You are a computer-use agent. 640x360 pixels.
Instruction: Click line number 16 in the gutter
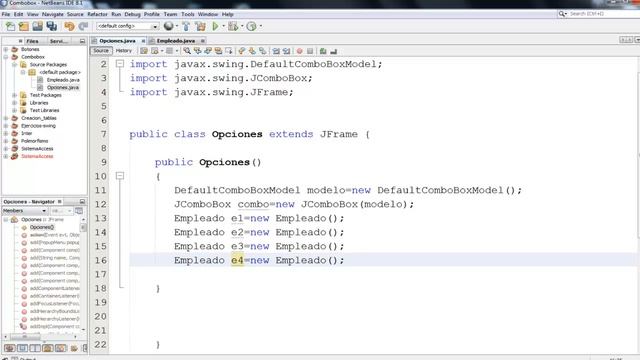(x=100, y=260)
